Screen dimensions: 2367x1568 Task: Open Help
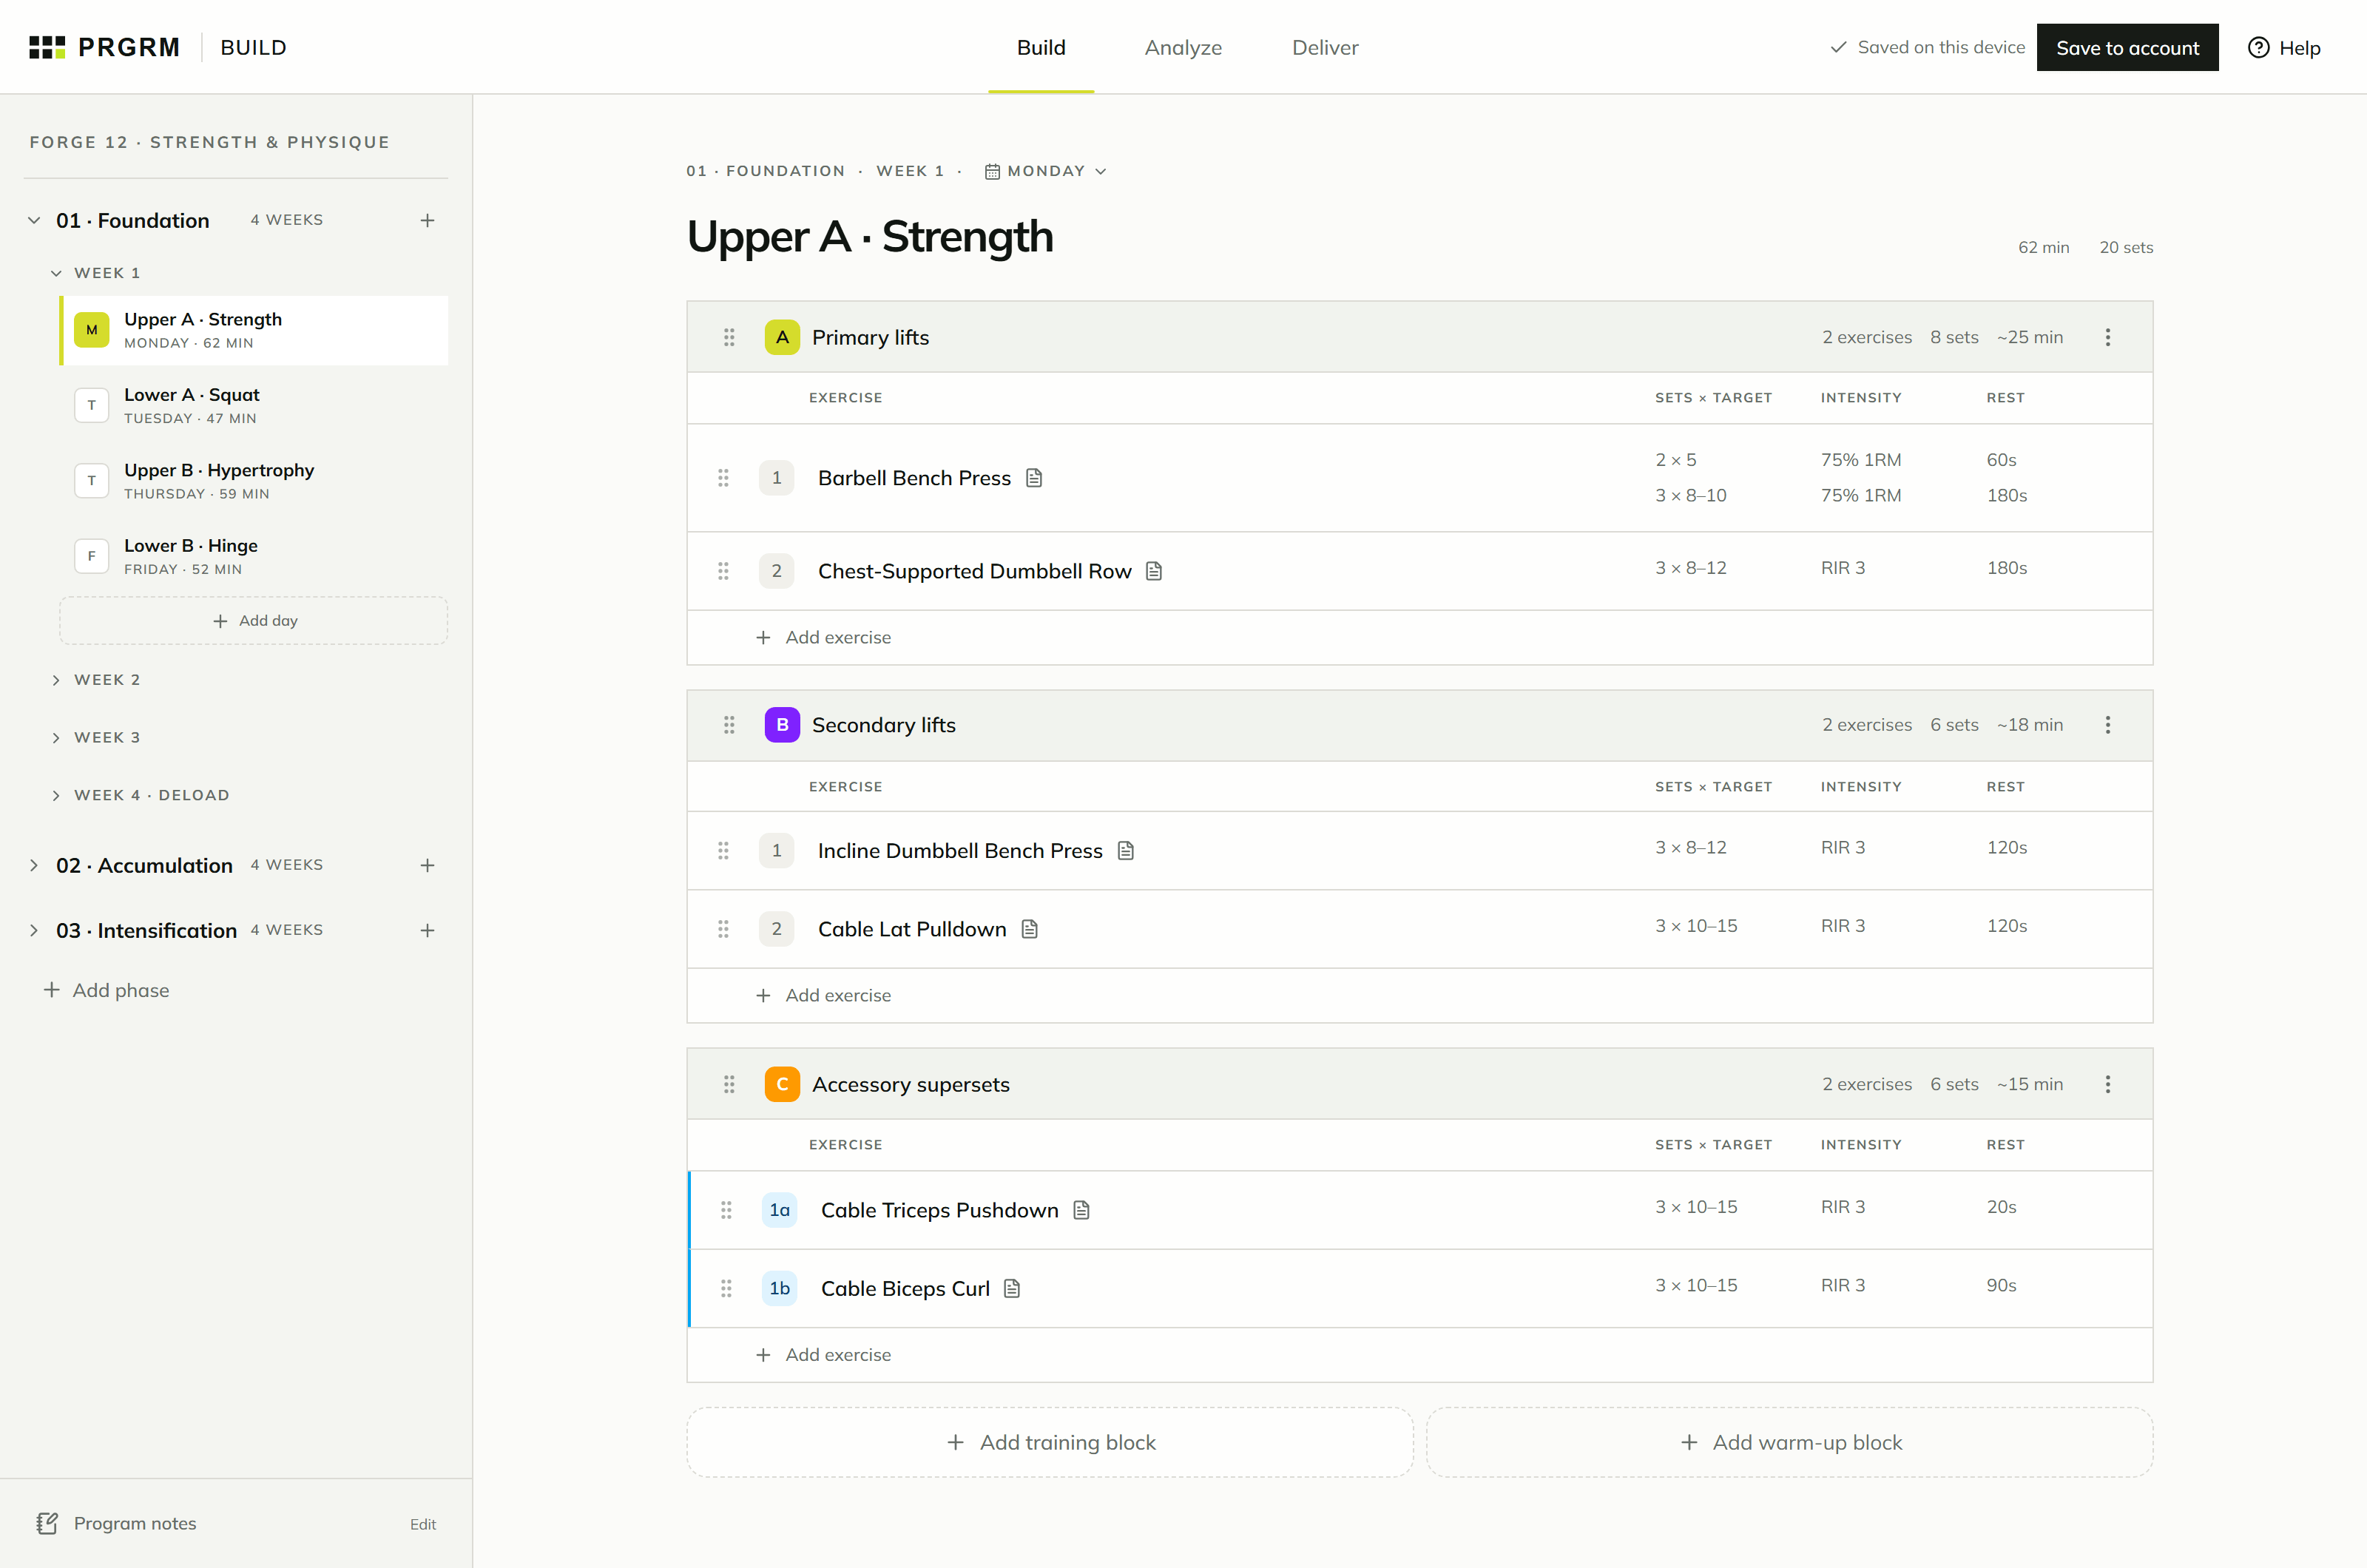point(2284,47)
